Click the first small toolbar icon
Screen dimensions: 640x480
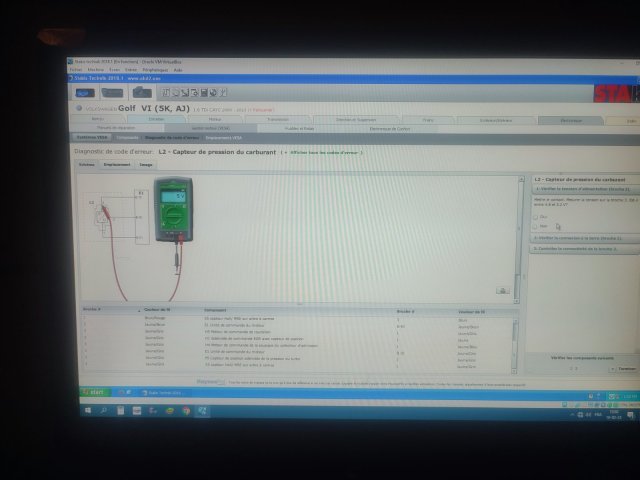click(166, 93)
